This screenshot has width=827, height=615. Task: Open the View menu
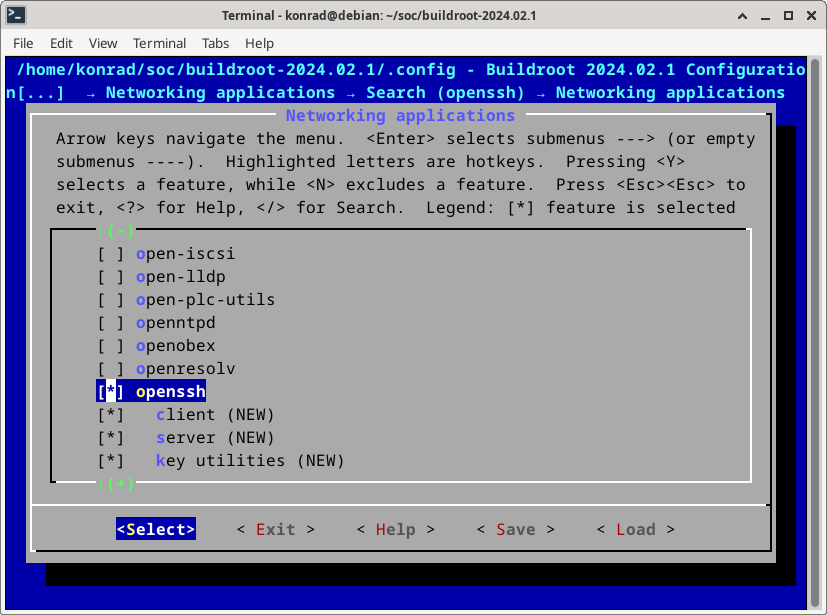pyautogui.click(x=103, y=43)
